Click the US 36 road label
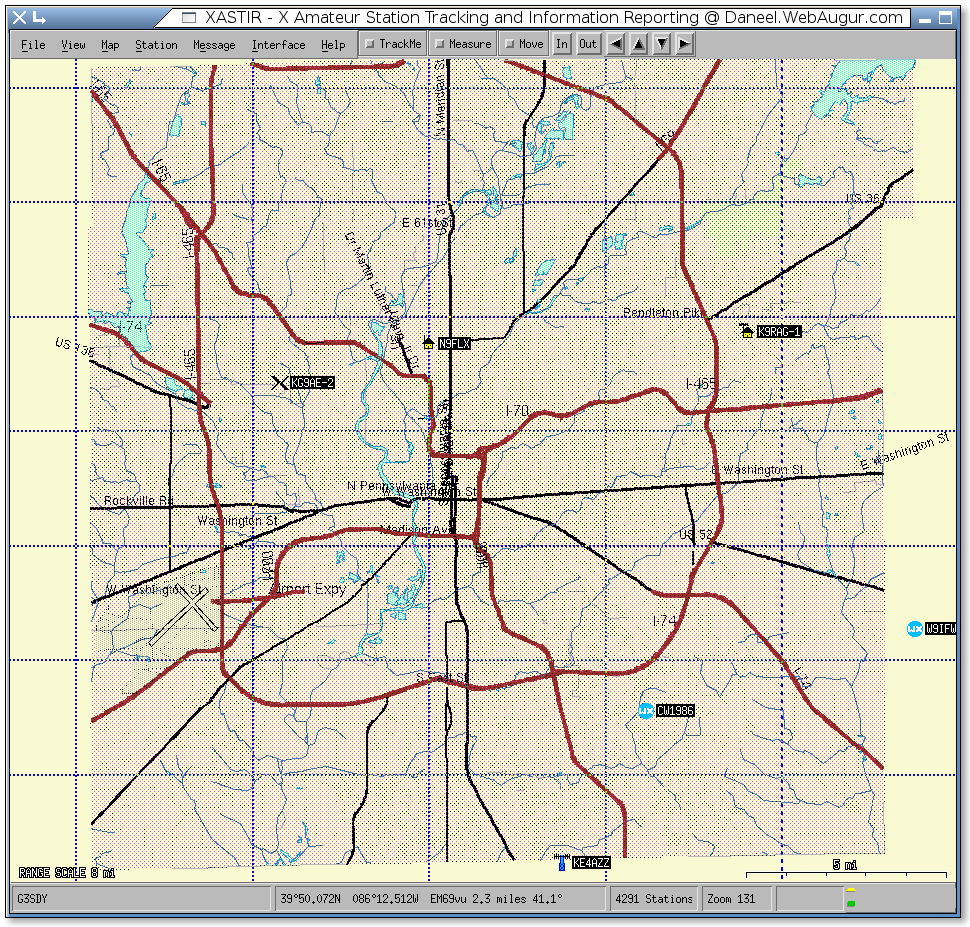Image resolution: width=970 pixels, height=927 pixels. click(x=862, y=198)
